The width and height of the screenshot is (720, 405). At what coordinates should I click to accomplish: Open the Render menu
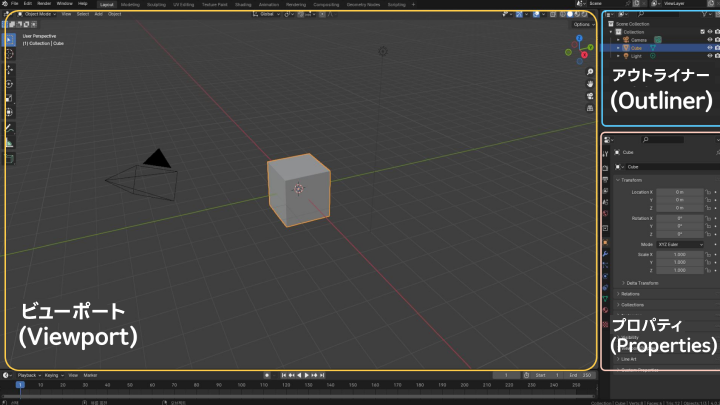click(x=44, y=4)
